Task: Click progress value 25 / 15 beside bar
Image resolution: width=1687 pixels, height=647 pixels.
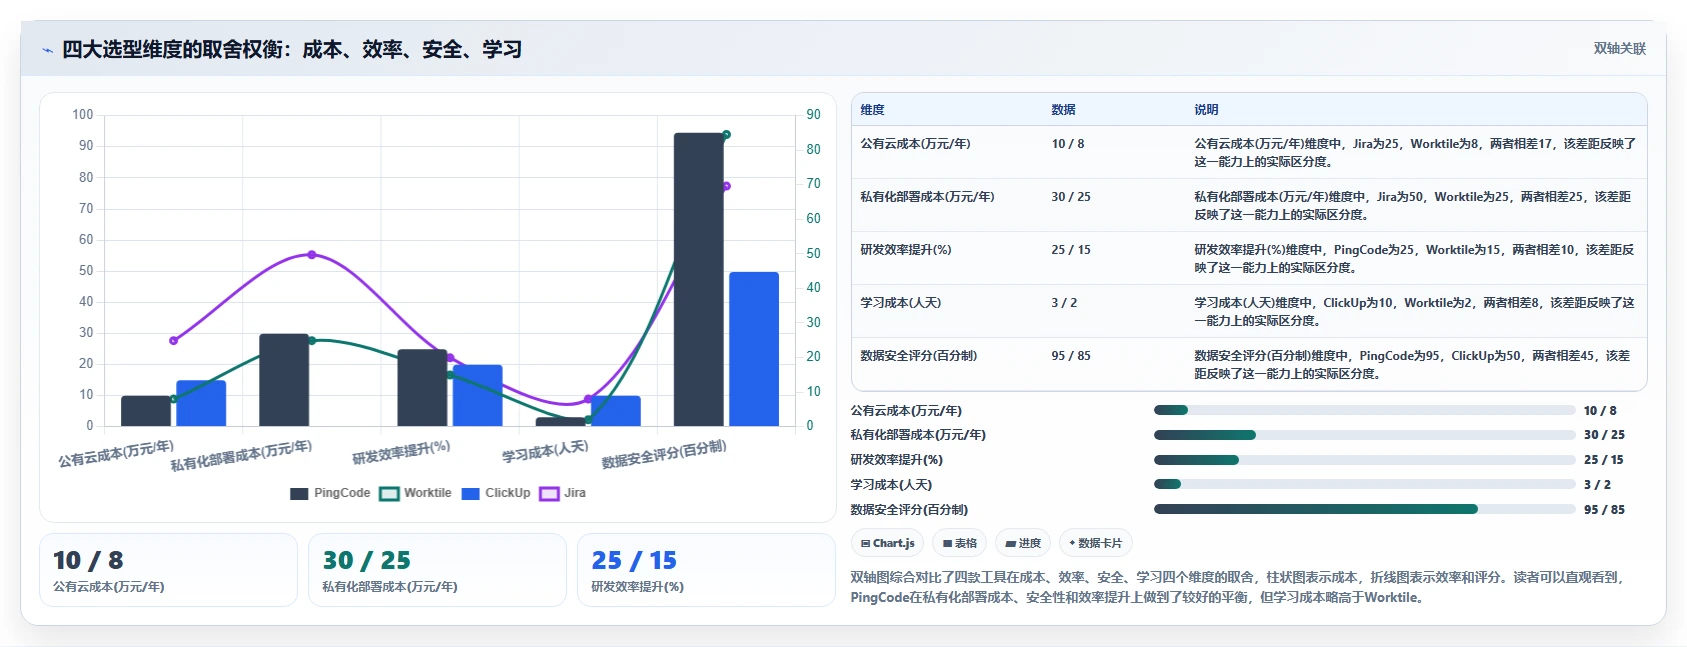Action: [1604, 460]
